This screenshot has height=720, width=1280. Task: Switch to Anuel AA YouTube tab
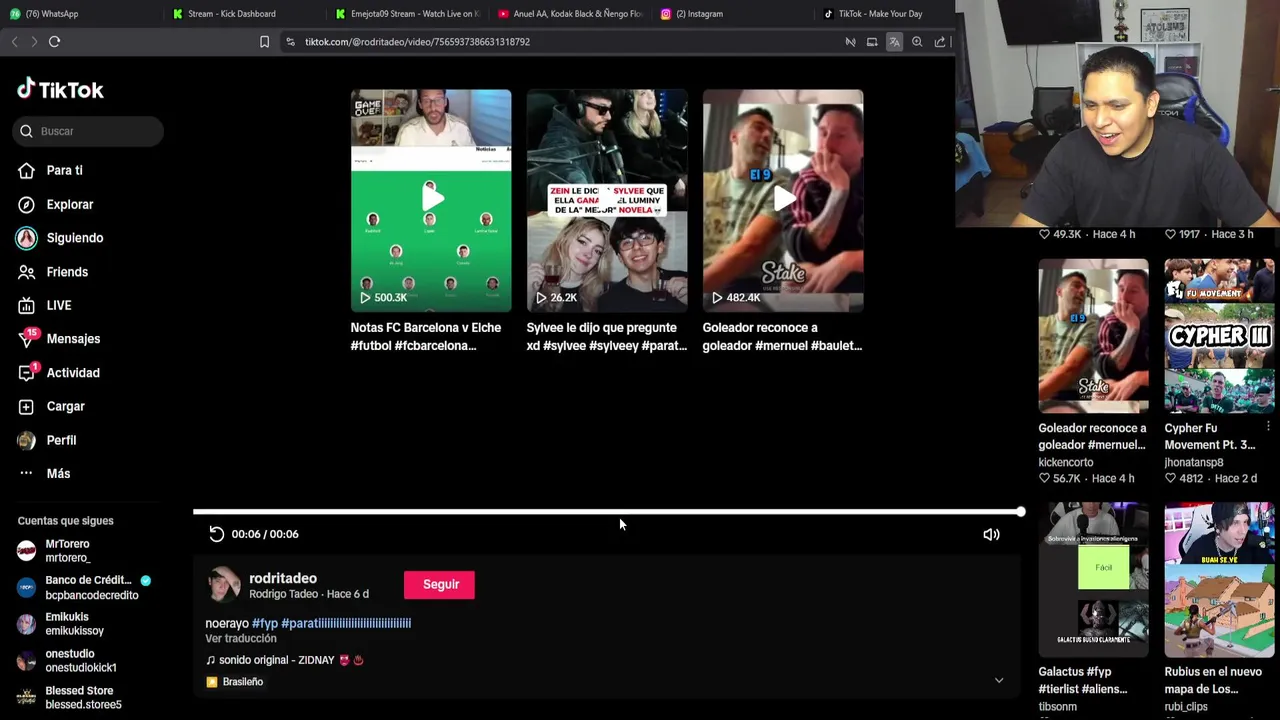coord(570,14)
